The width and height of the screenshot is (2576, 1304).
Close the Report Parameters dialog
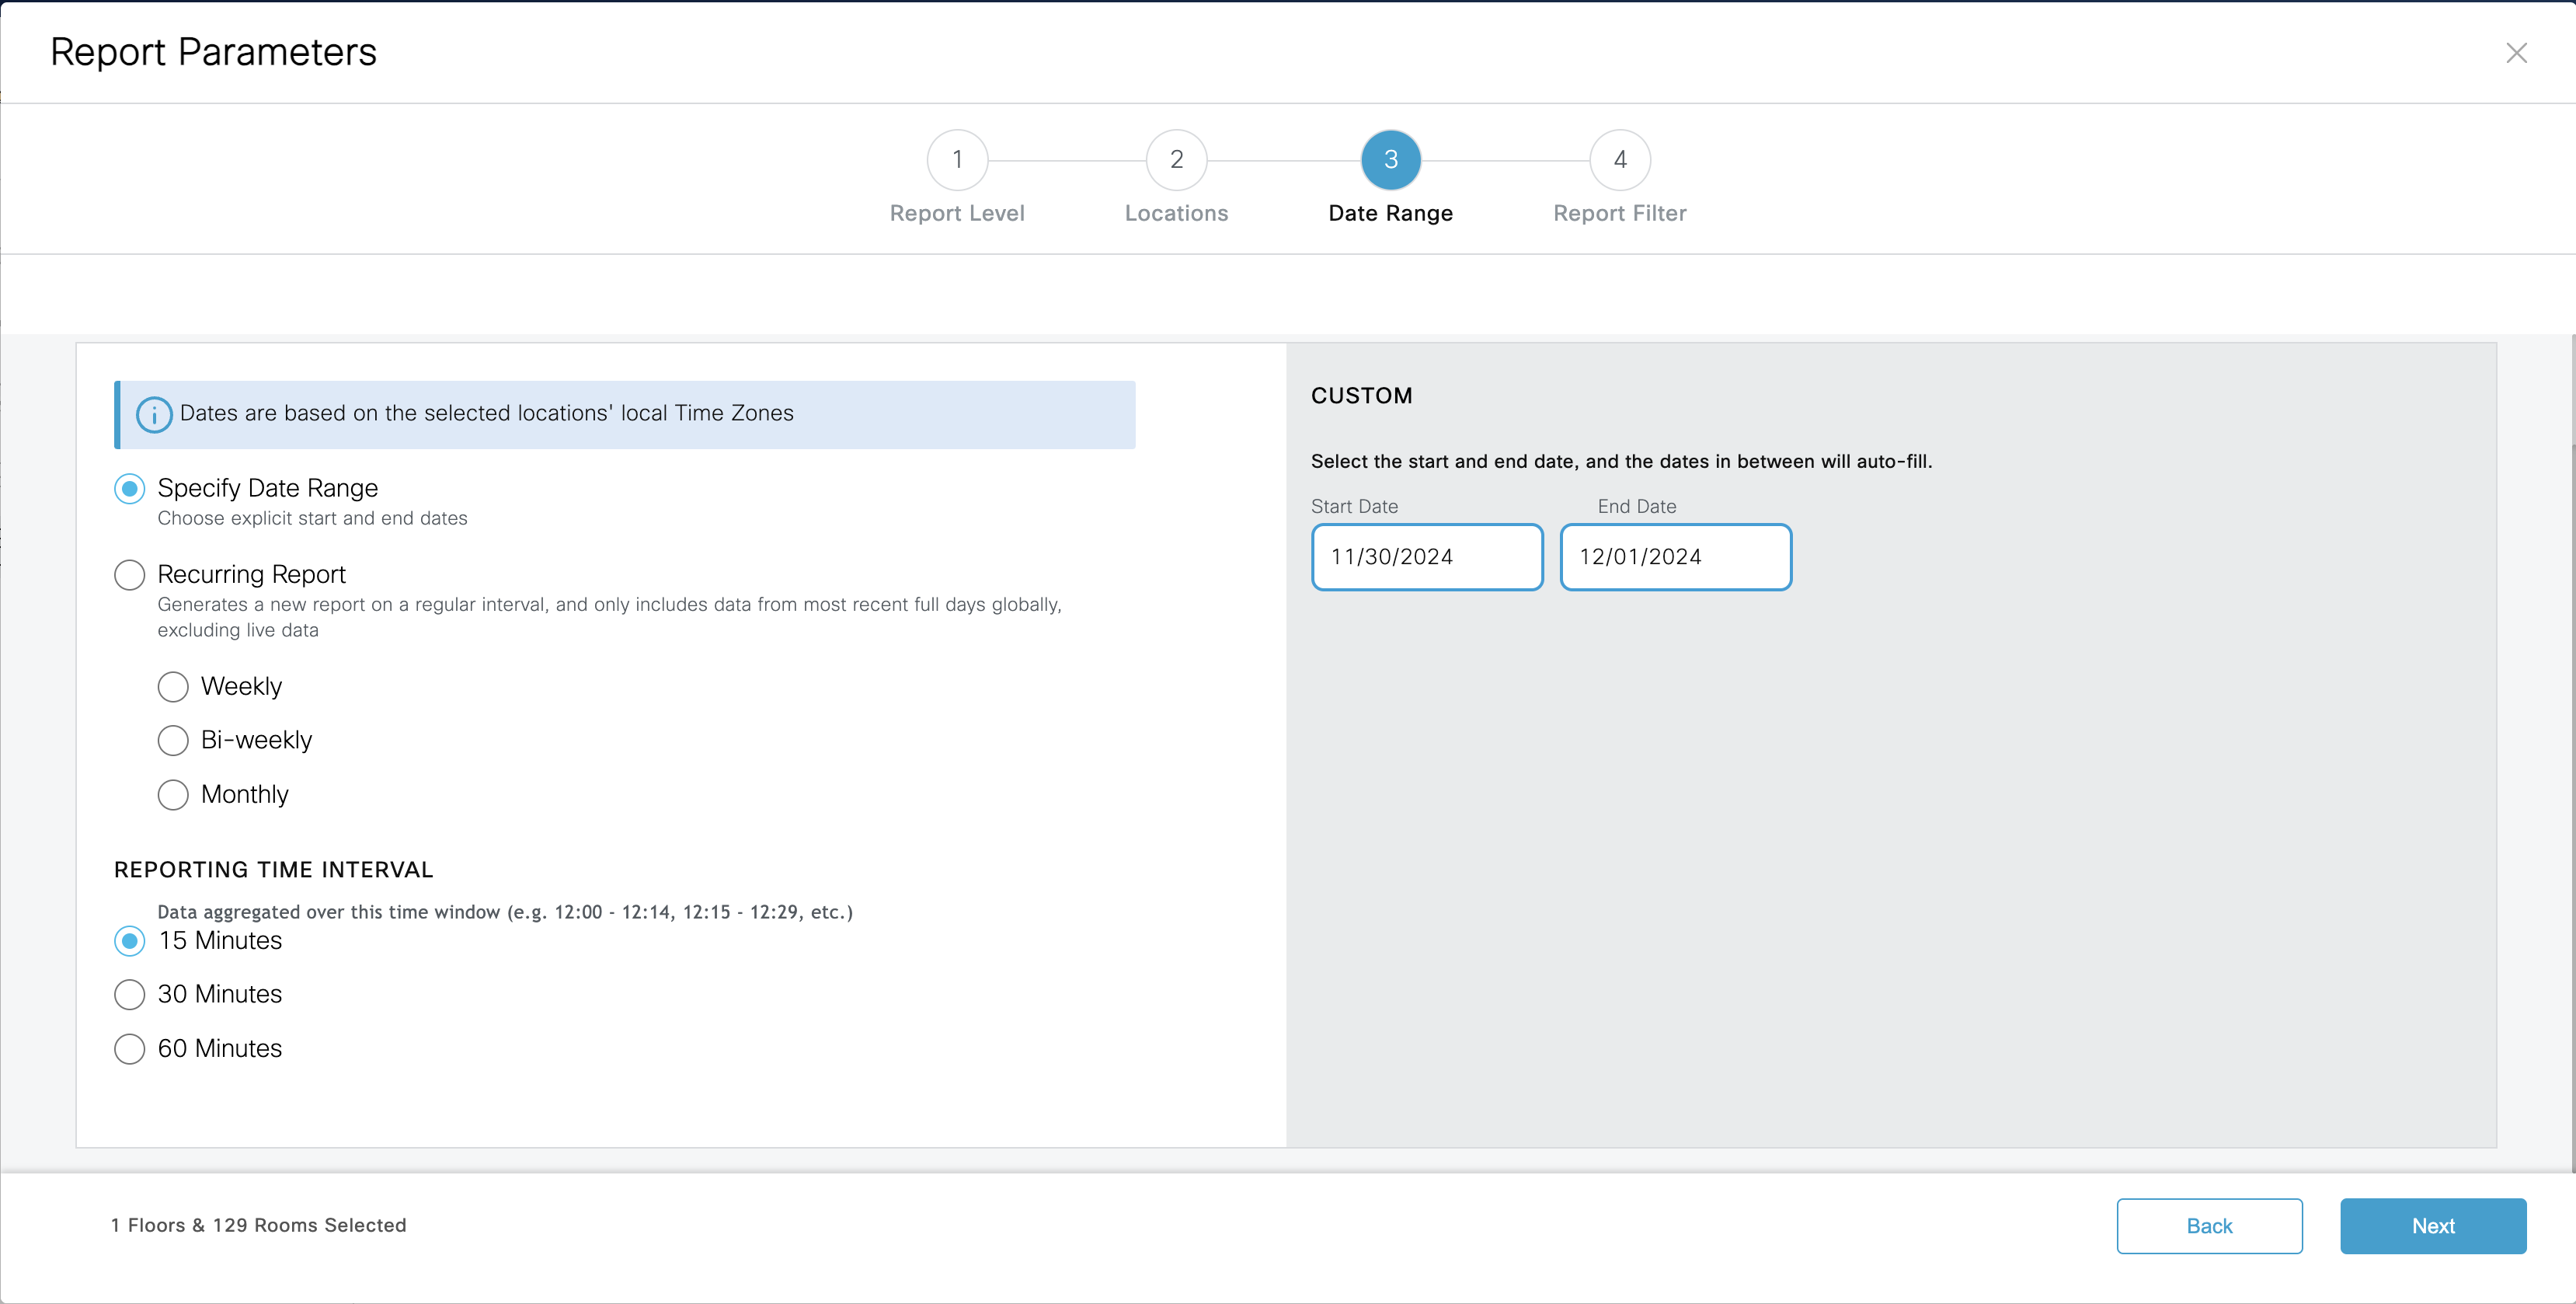point(2516,53)
